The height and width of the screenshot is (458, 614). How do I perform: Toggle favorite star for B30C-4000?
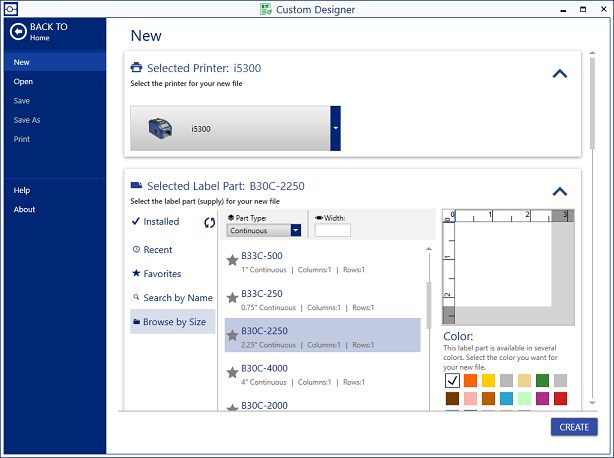tap(232, 372)
